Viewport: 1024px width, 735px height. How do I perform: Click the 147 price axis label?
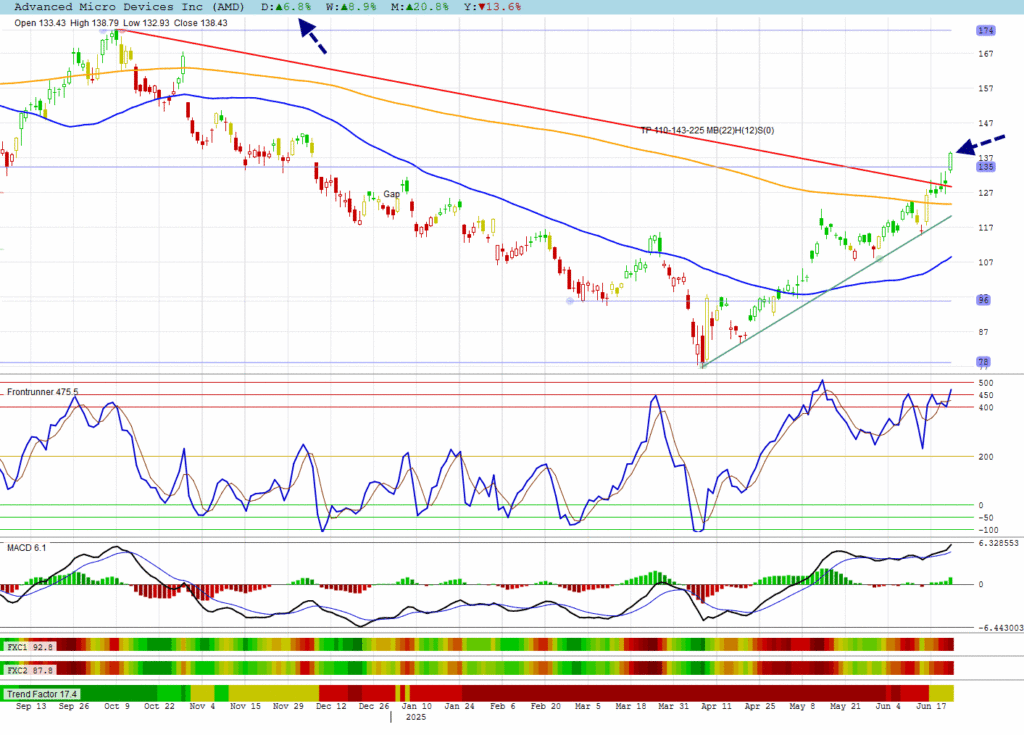[985, 123]
